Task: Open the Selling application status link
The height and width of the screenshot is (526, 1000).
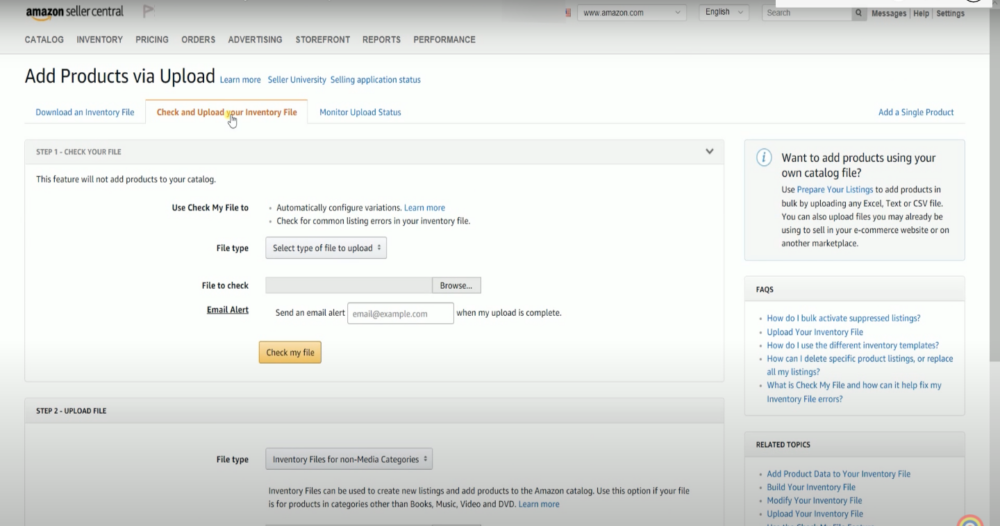Action: point(376,80)
